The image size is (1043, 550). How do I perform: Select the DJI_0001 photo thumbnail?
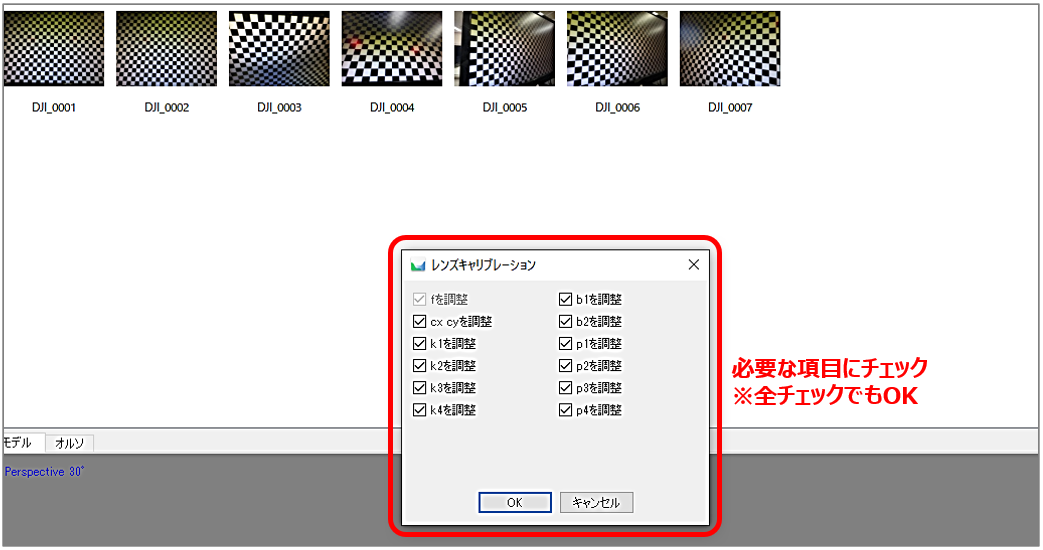tap(54, 49)
